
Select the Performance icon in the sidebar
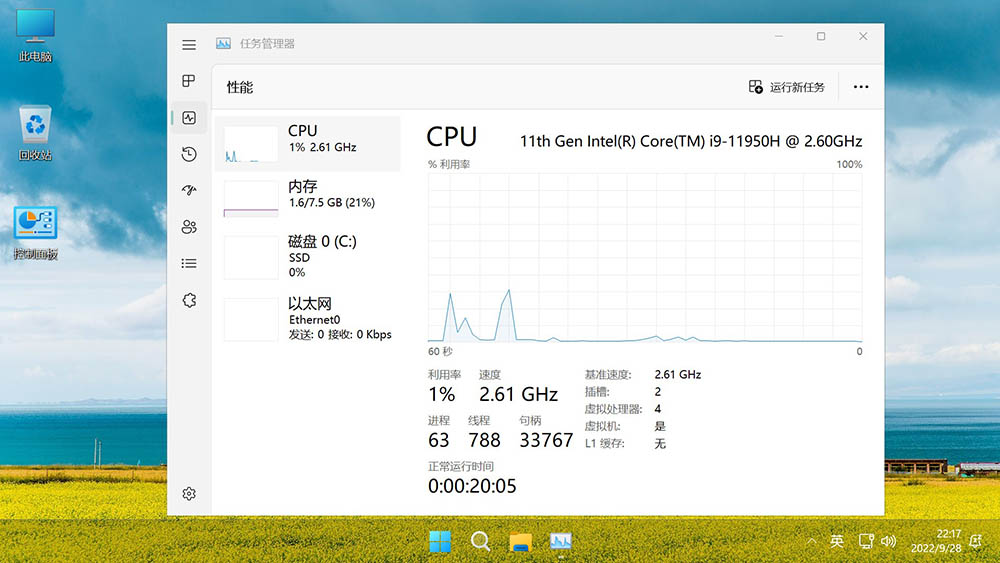tap(189, 118)
